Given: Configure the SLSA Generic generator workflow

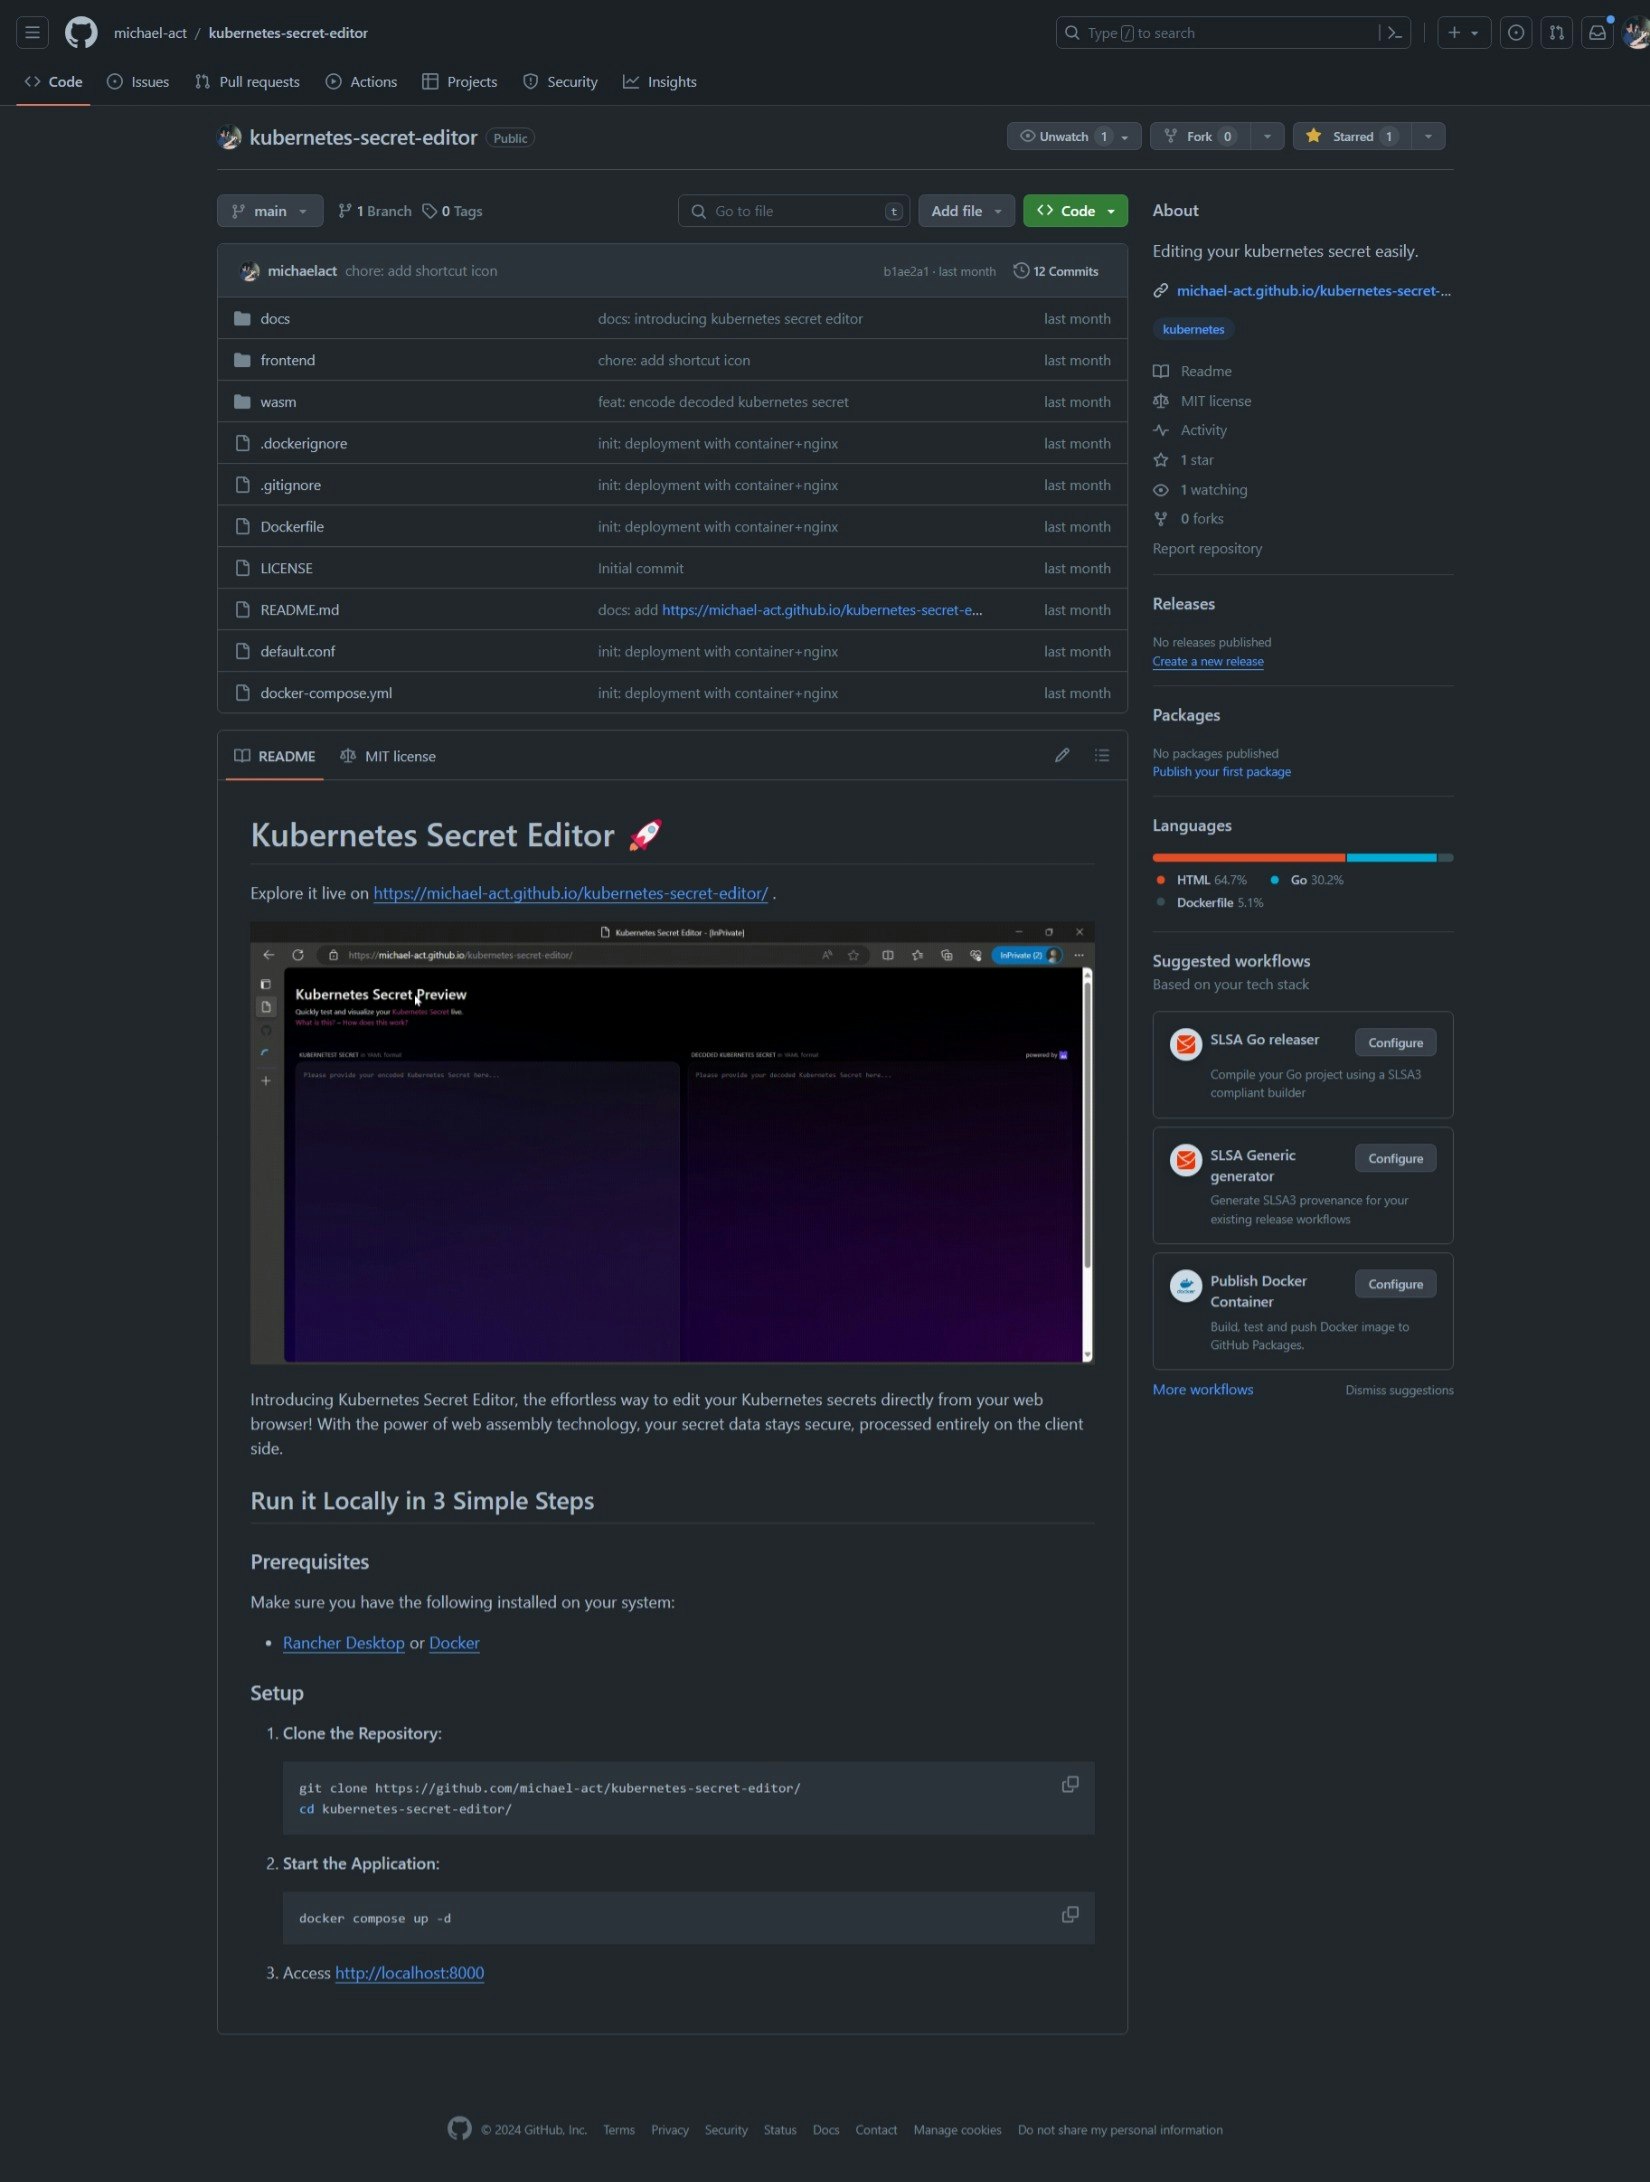Looking at the screenshot, I should pos(1395,1159).
